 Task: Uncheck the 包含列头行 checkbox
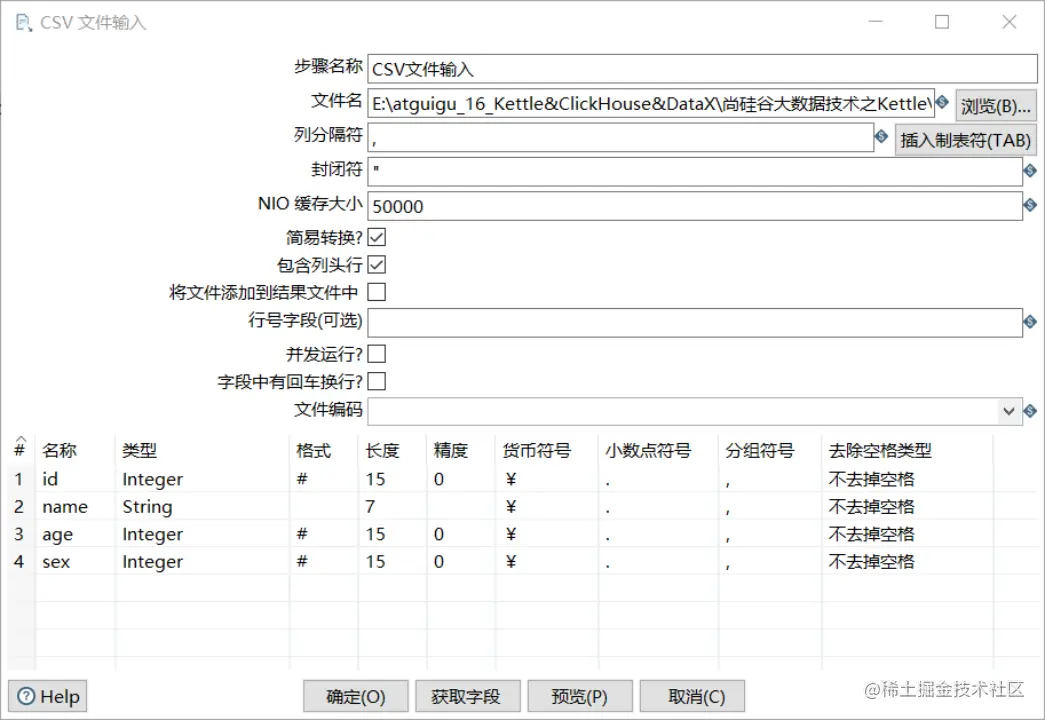coord(377,265)
